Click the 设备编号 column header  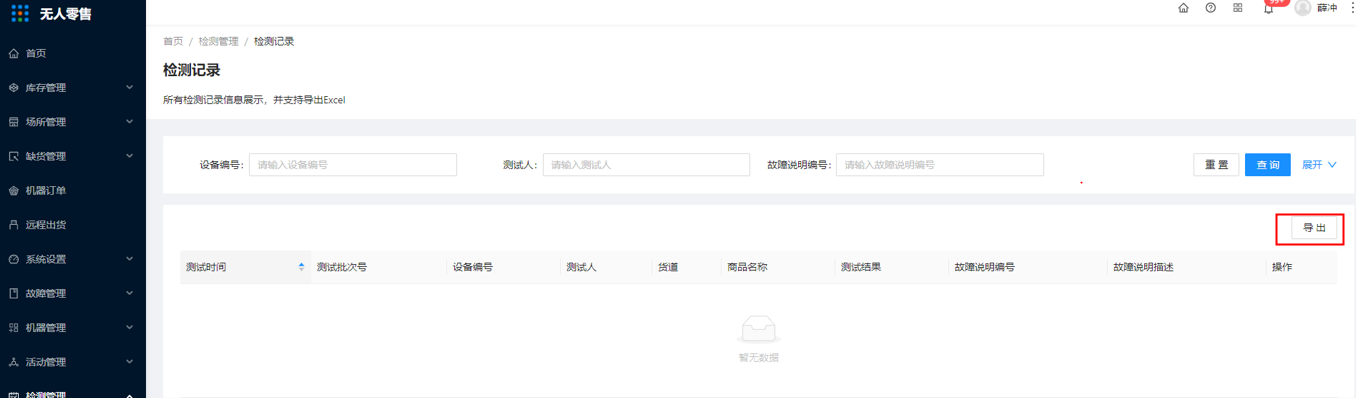(504, 267)
